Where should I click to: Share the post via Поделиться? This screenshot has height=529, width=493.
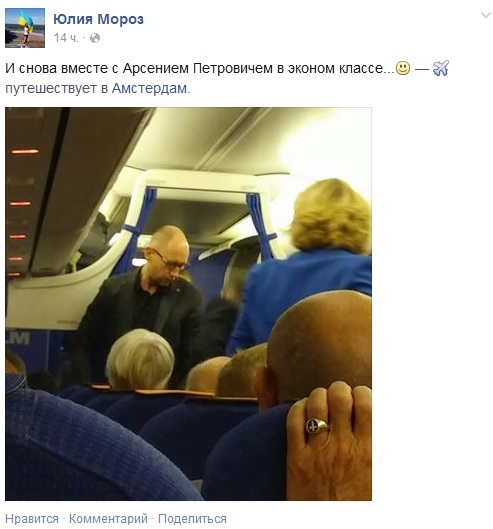(192, 519)
